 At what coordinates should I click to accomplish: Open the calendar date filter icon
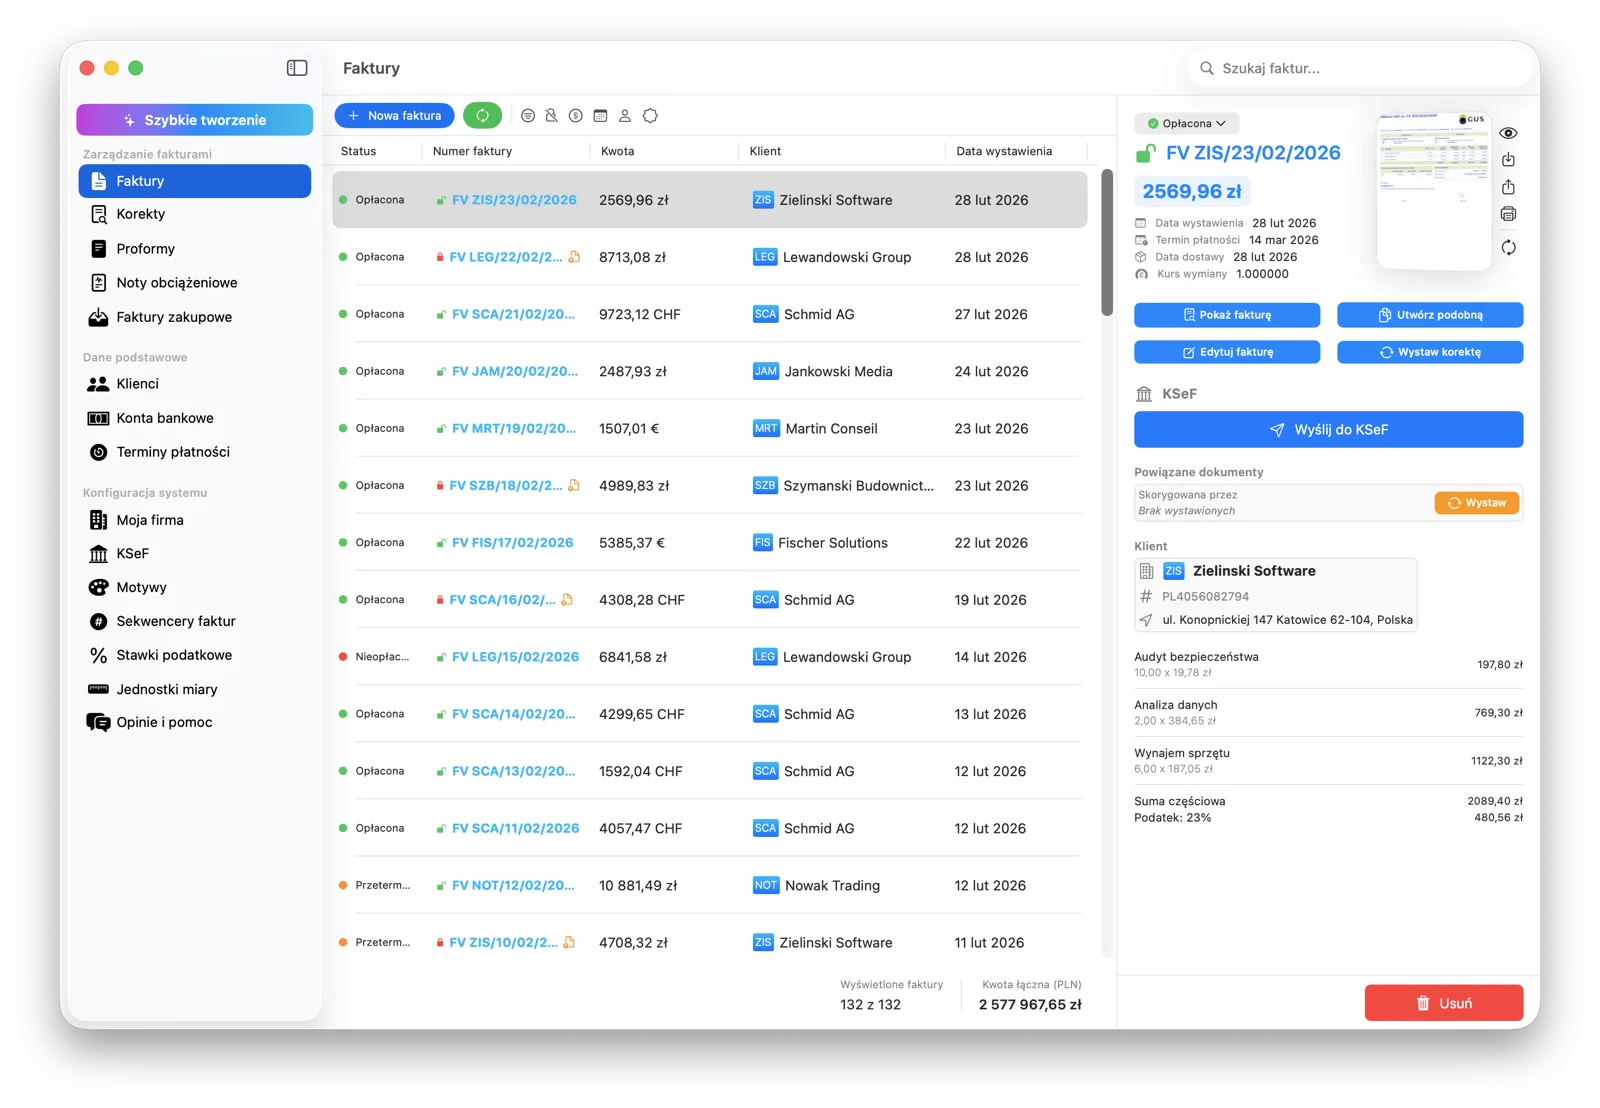pos(600,116)
